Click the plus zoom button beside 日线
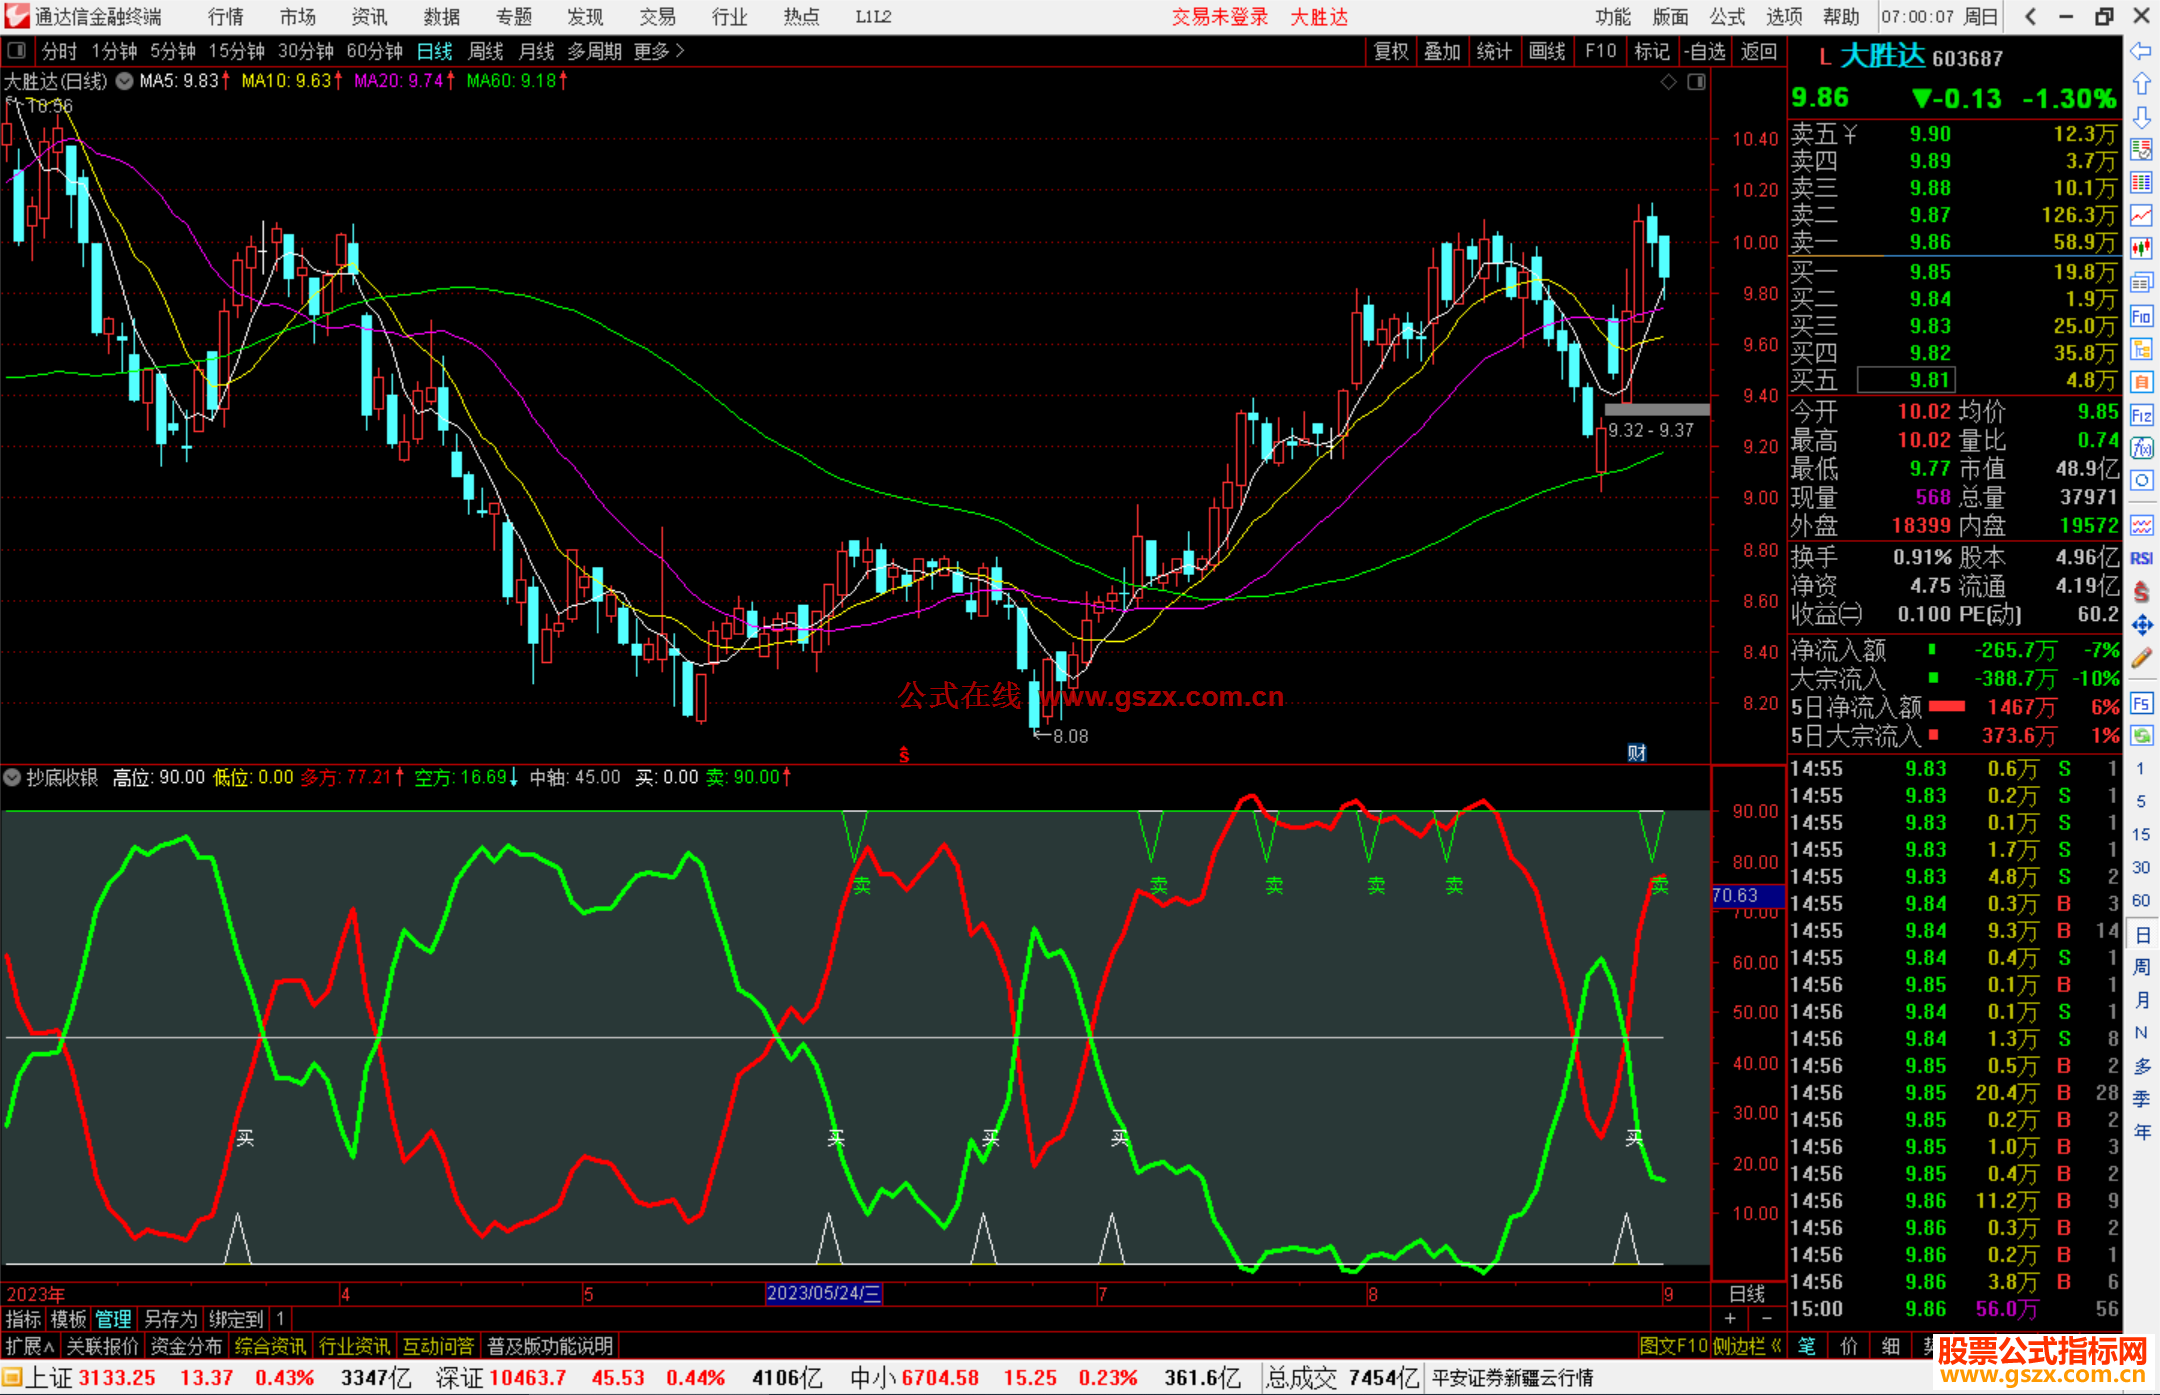The width and height of the screenshot is (2160, 1395). coord(1730,1318)
